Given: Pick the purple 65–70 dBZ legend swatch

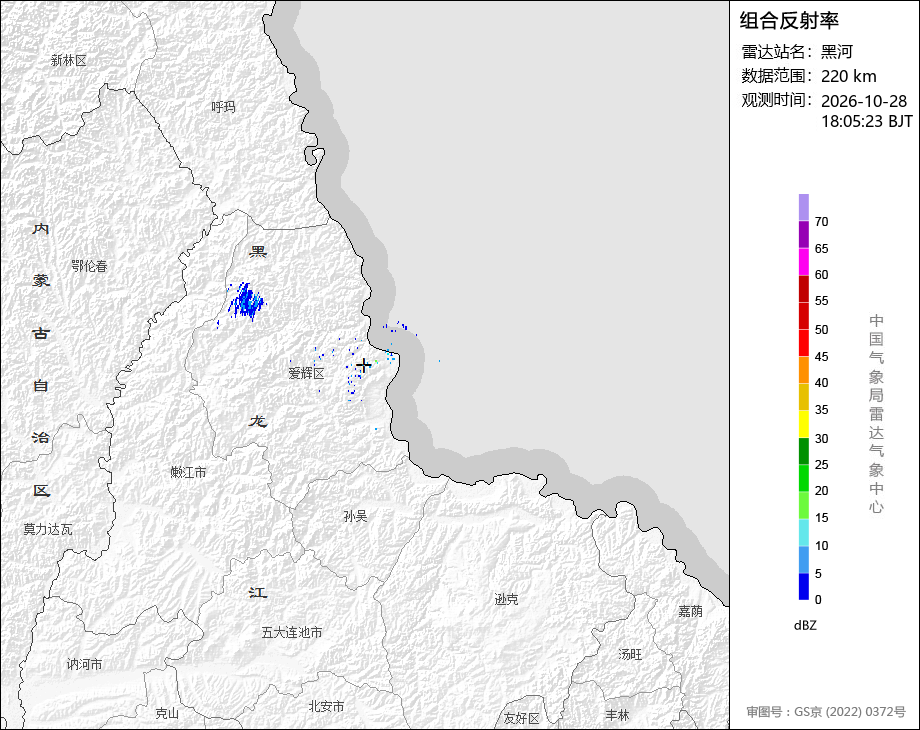Looking at the screenshot, I should [x=804, y=234].
